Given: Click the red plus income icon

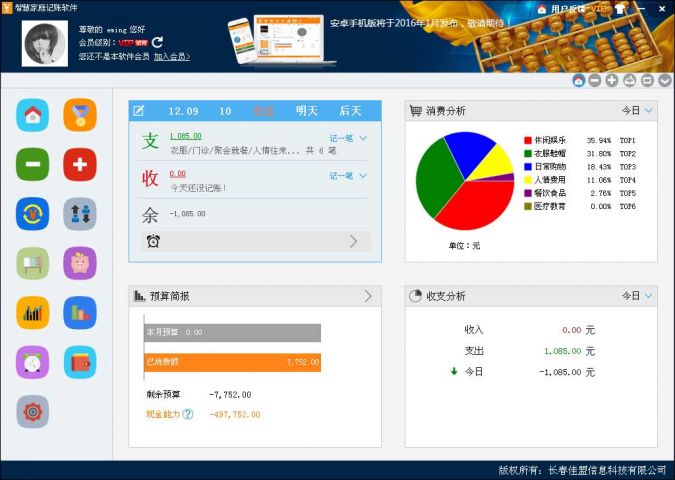Looking at the screenshot, I should coord(80,164).
